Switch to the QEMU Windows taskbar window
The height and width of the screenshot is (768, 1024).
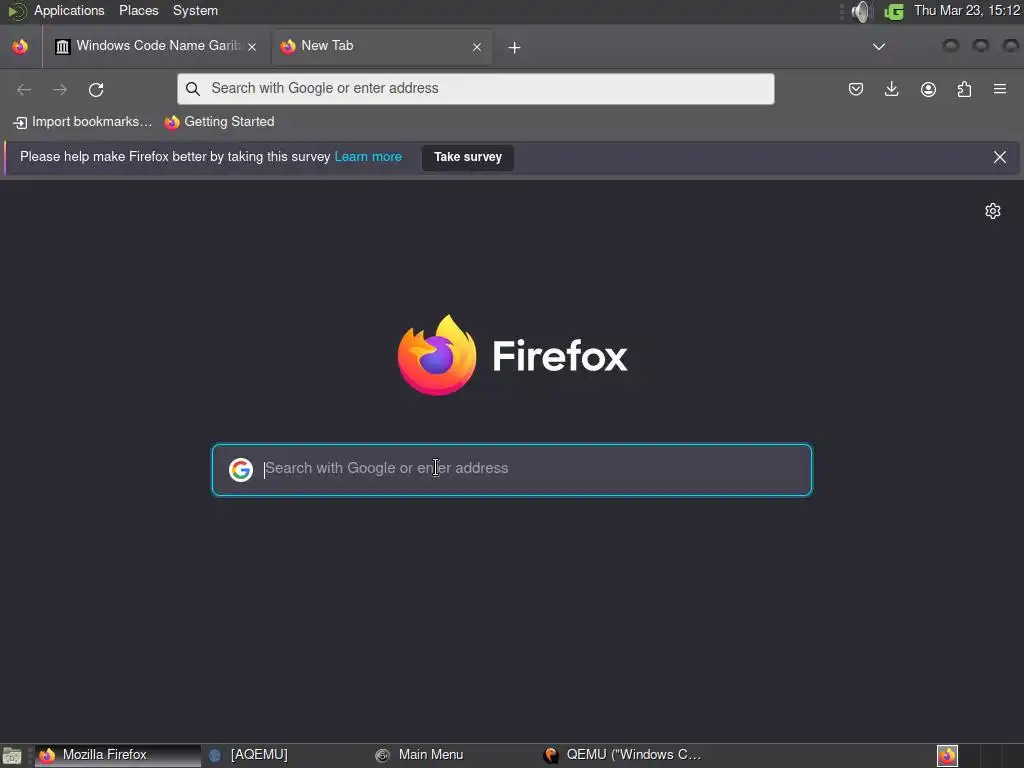pyautogui.click(x=622, y=756)
